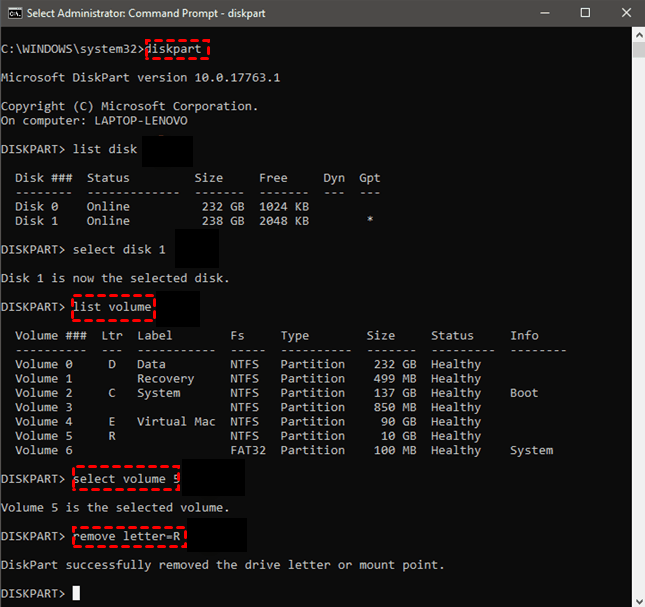This screenshot has height=607, width=645.
Task: Click the window title text 'Select Administrator: Command Prompt - diskpart'
Action: [x=146, y=14]
